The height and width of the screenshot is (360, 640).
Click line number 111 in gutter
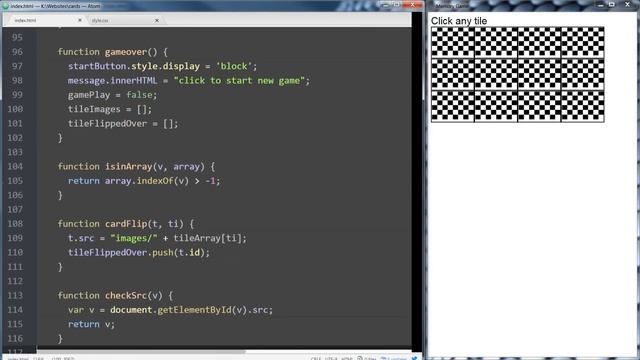[15, 267]
